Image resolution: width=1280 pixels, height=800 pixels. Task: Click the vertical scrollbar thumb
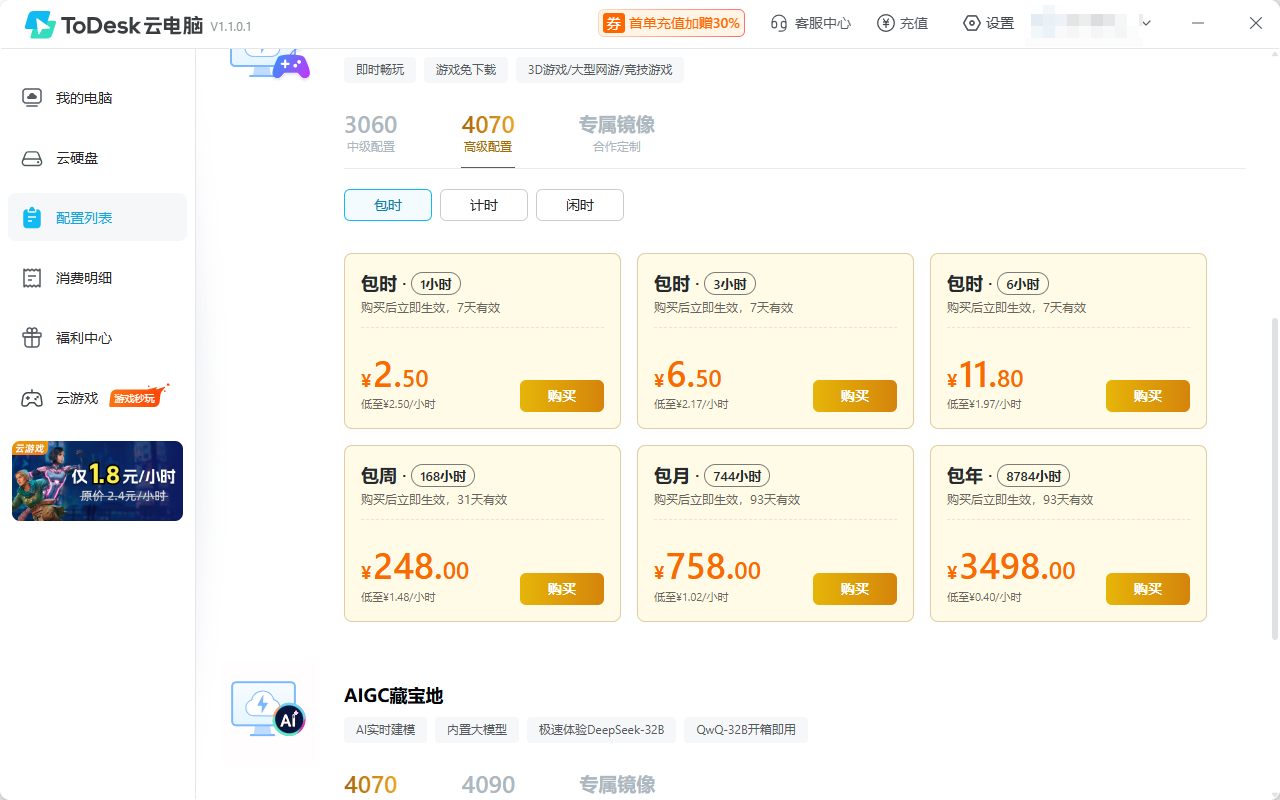(x=1274, y=479)
